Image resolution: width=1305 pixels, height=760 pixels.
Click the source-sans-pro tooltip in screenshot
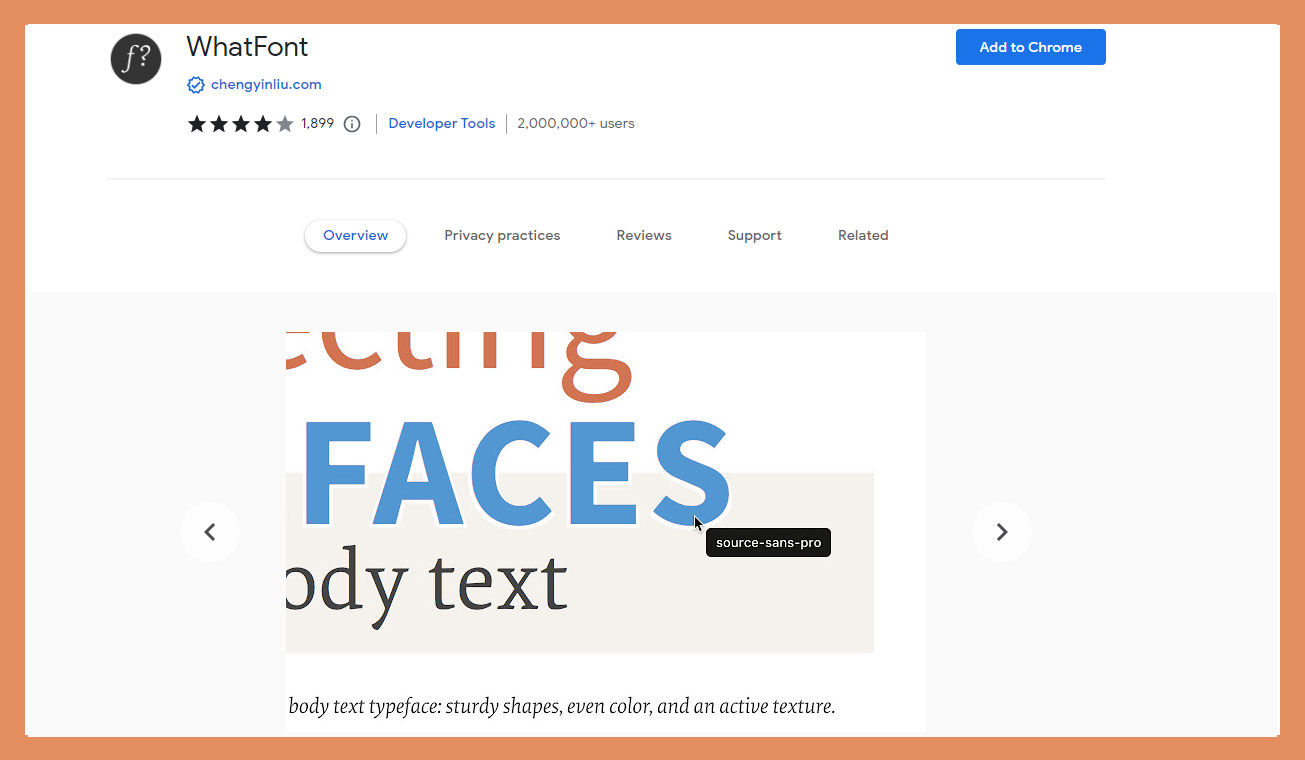click(768, 542)
